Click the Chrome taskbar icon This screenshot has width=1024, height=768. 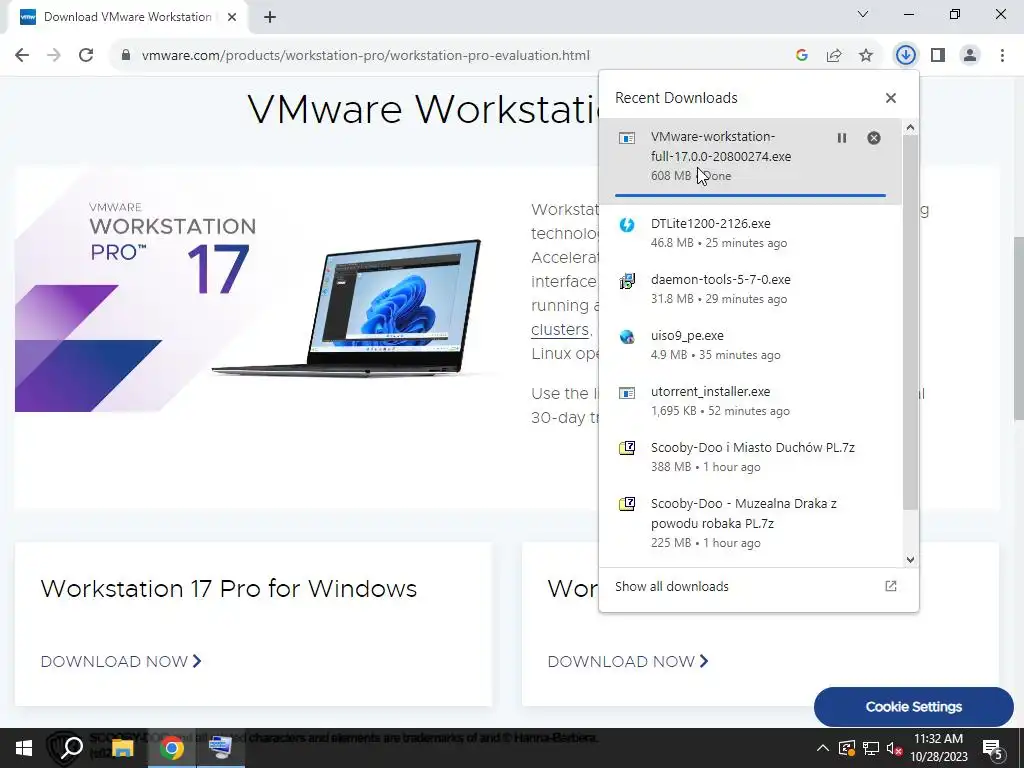(172, 748)
